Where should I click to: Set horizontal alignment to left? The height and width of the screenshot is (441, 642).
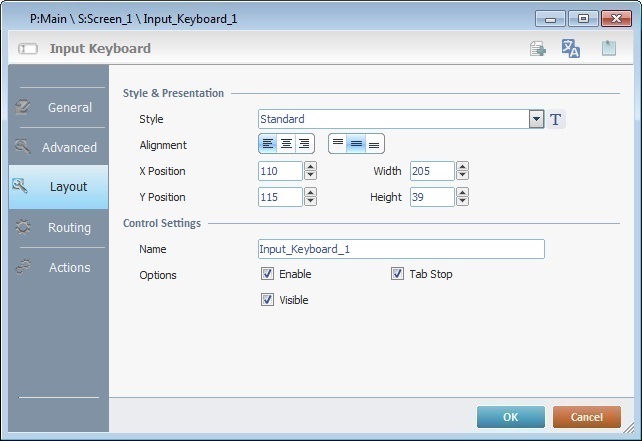click(268, 144)
